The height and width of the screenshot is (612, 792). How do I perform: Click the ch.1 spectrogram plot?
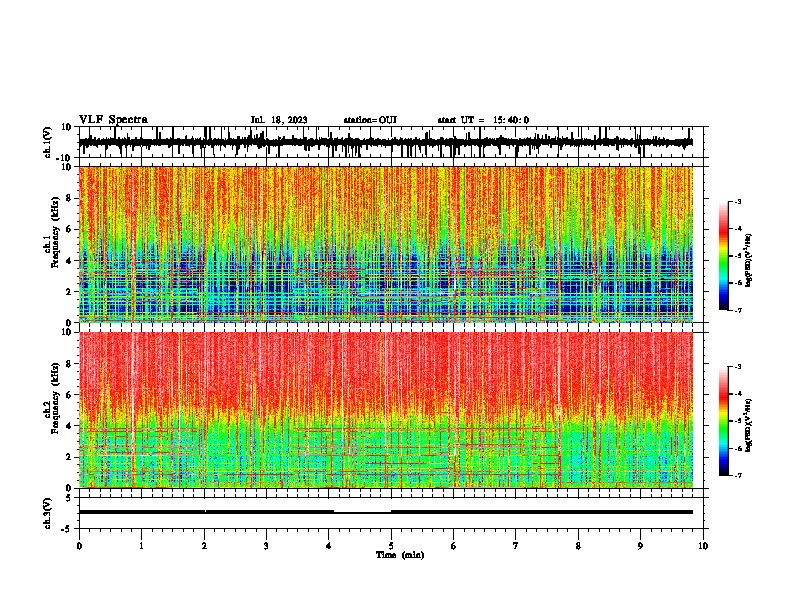pos(386,244)
